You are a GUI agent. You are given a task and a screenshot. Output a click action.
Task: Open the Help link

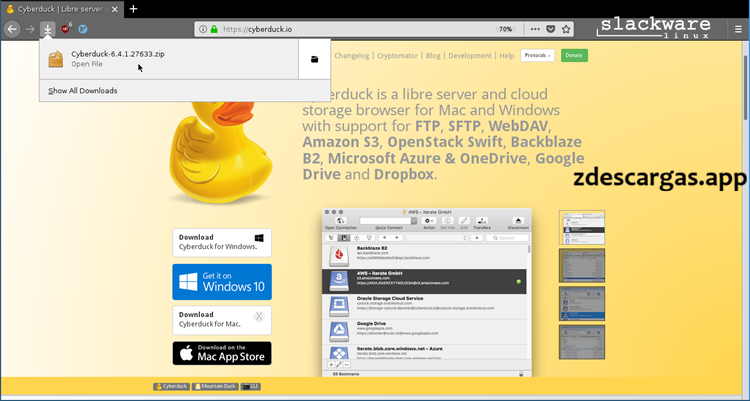(507, 56)
